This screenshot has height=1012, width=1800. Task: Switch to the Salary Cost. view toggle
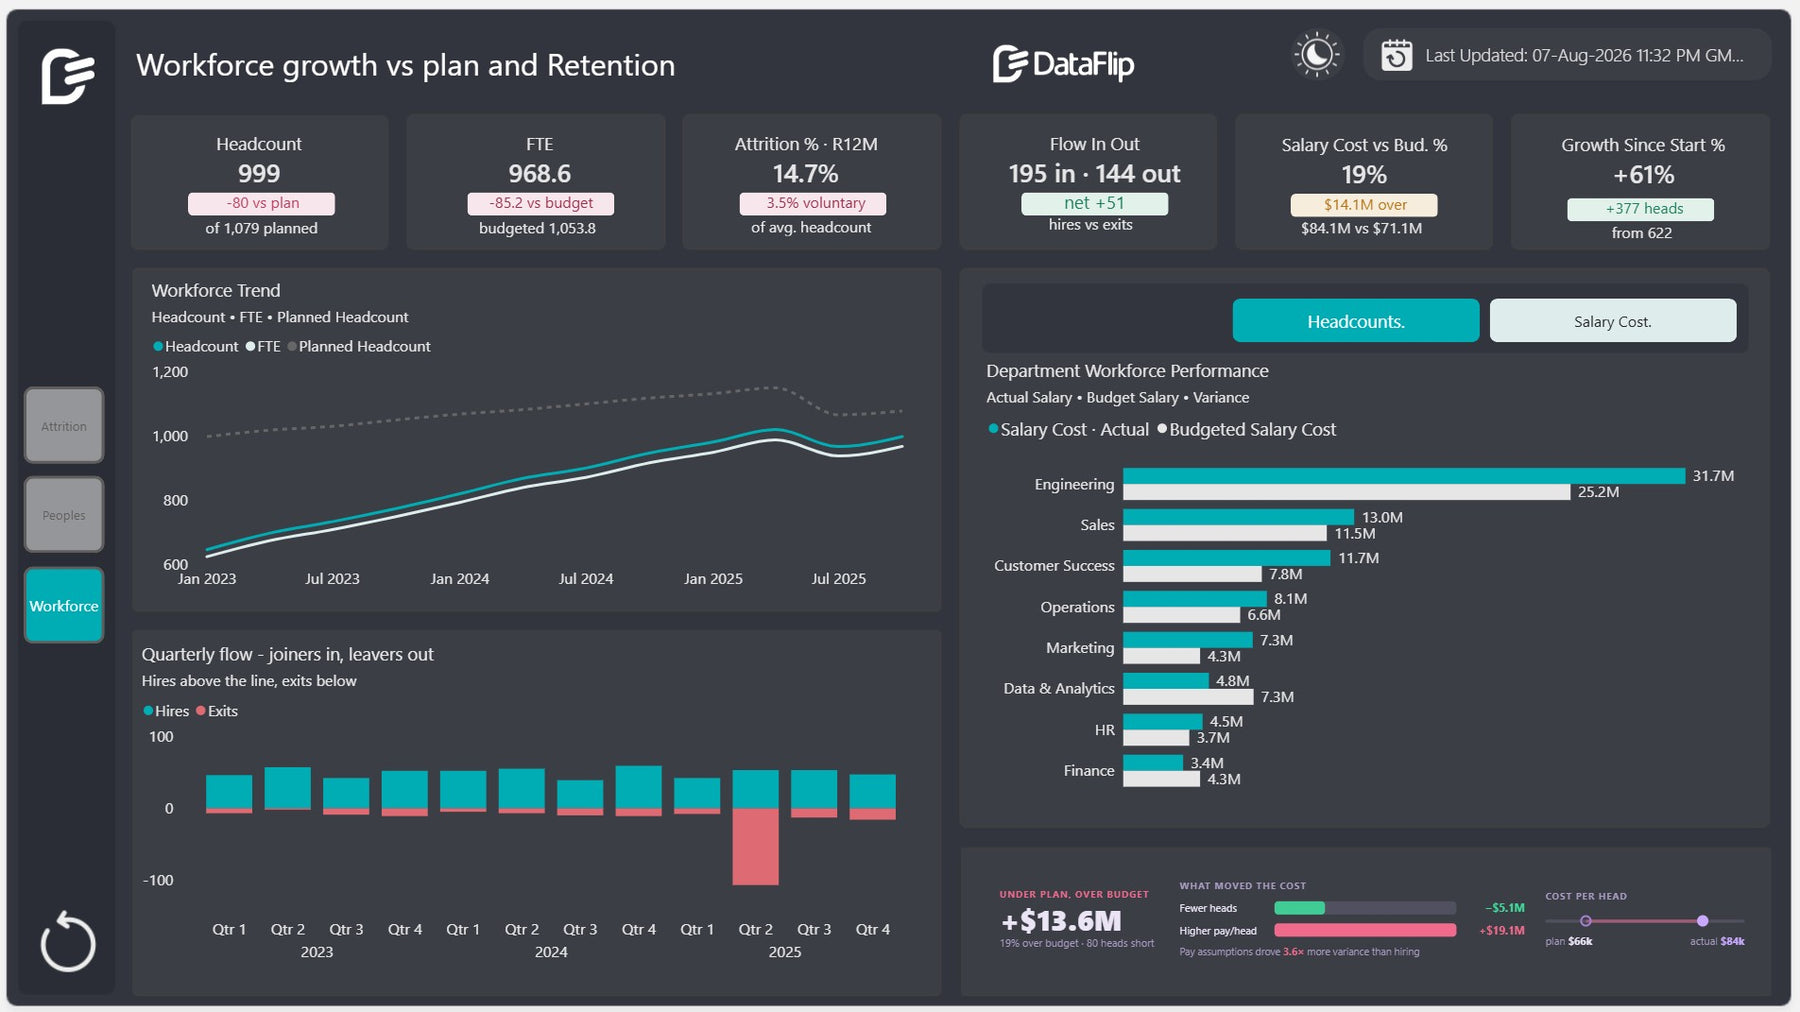[x=1612, y=321]
